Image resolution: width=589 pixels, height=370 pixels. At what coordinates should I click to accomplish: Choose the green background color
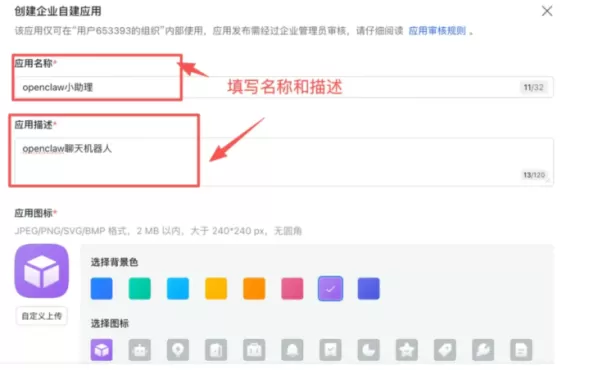tap(140, 288)
